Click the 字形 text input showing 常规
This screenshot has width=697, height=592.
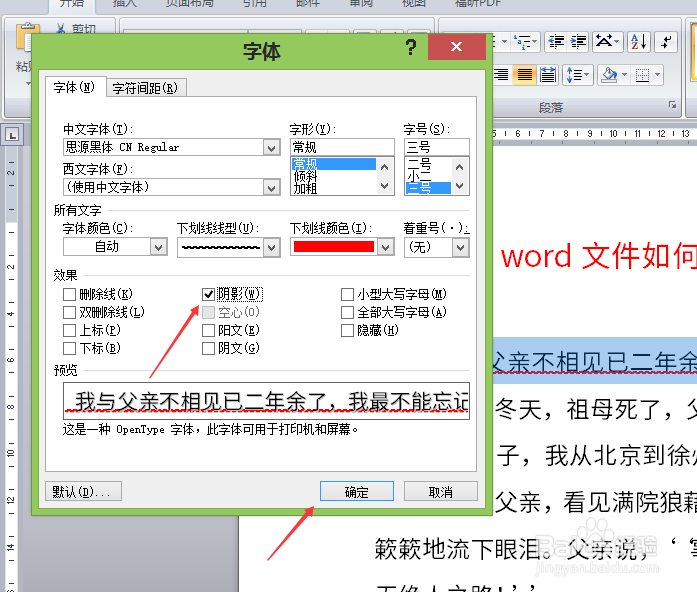click(342, 147)
